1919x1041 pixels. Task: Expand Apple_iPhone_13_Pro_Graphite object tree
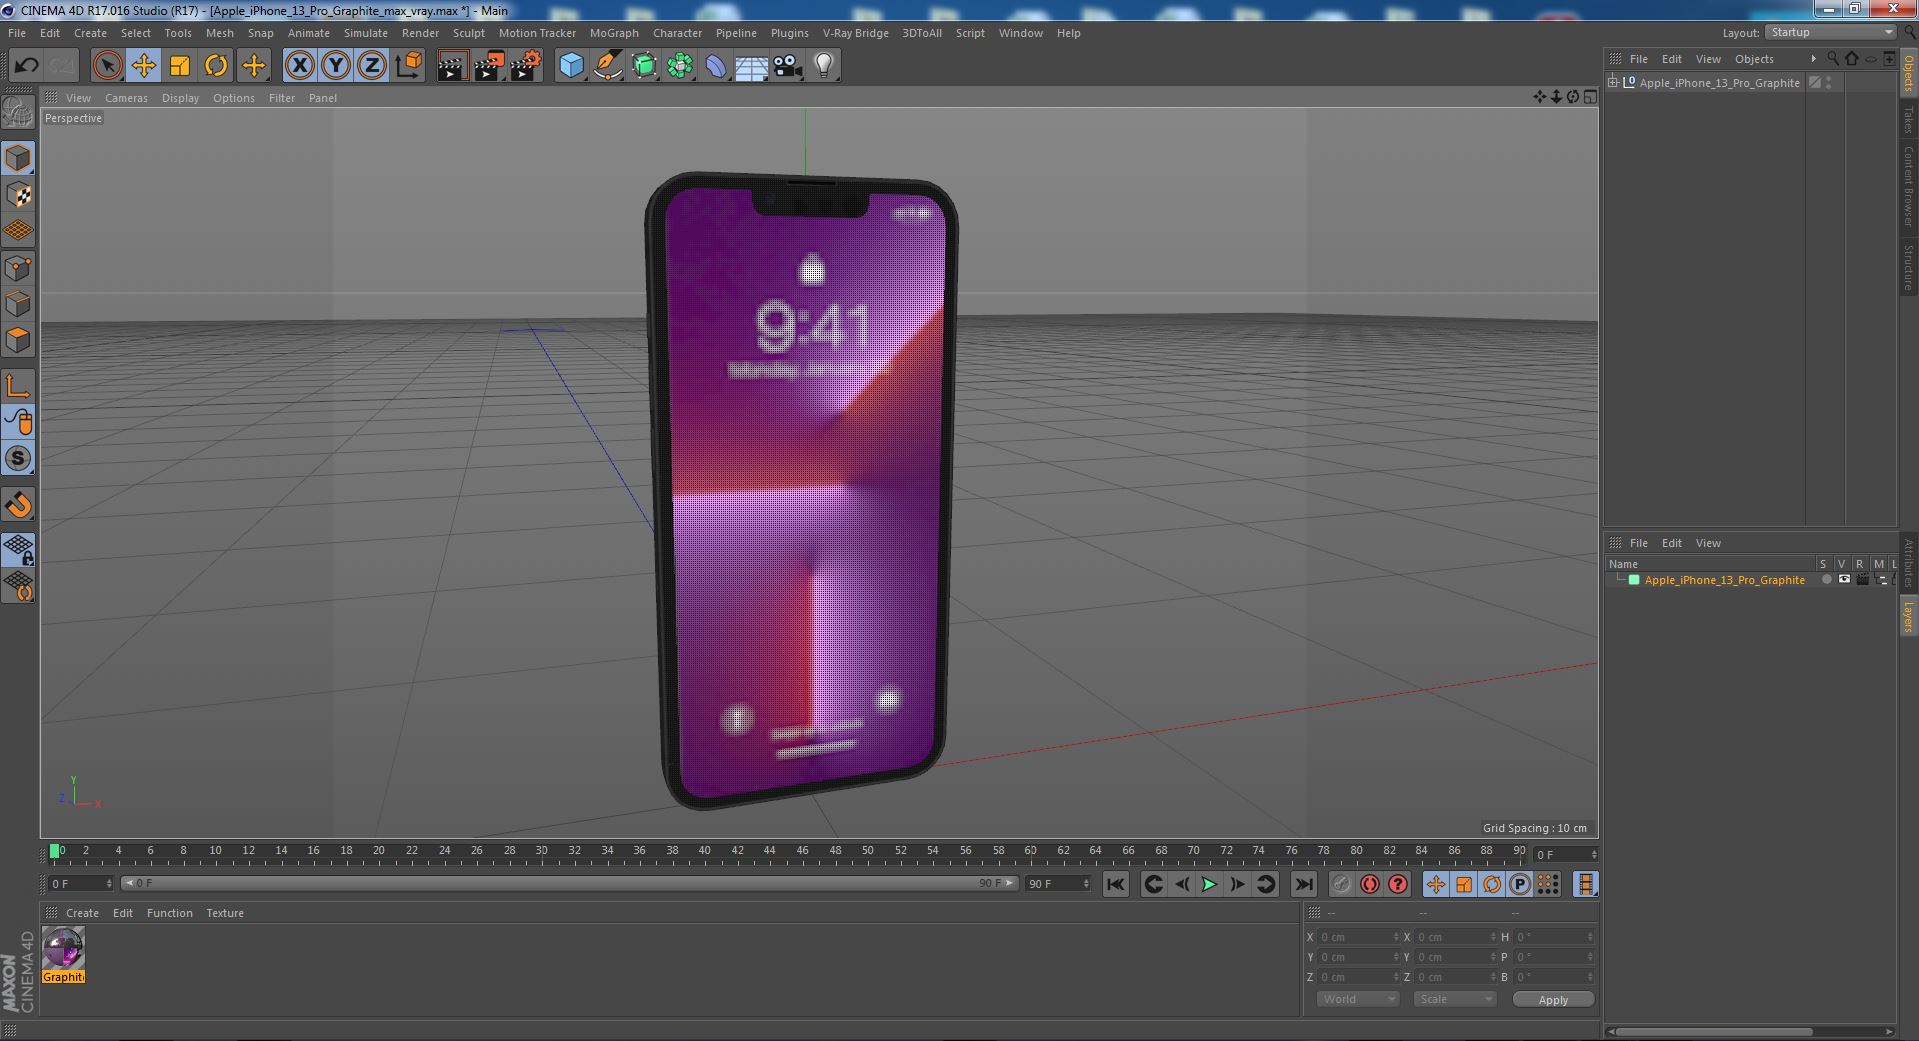coord(1612,83)
